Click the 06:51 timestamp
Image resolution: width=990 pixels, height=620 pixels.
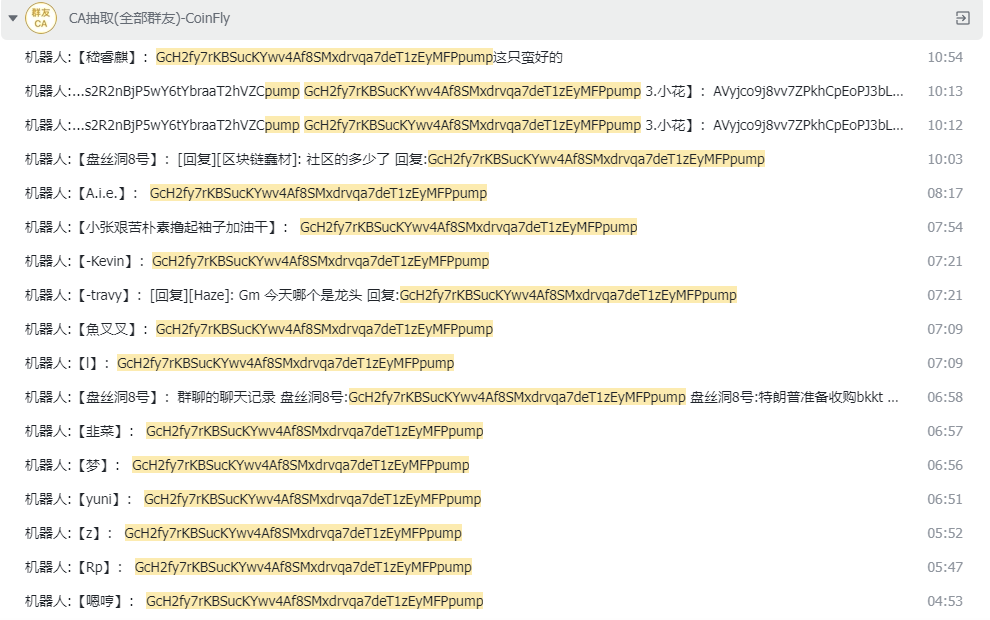click(945, 499)
